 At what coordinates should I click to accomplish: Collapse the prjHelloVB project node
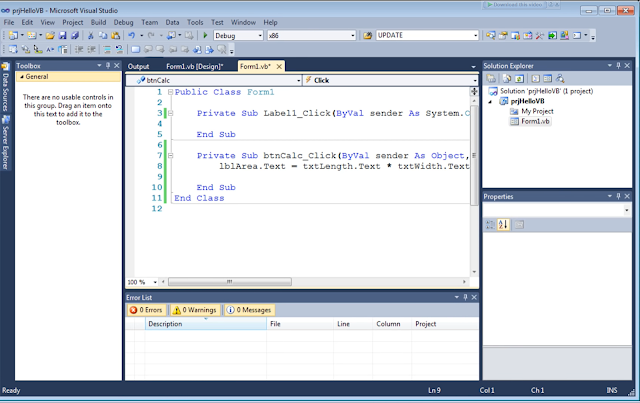click(x=490, y=101)
